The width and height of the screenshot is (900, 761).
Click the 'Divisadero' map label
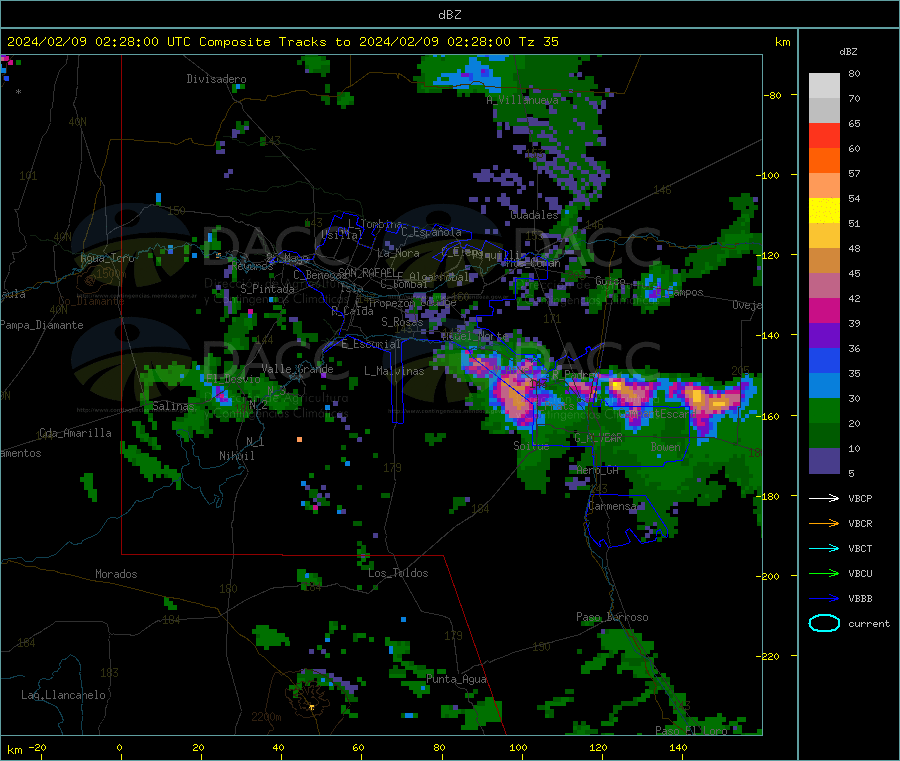(216, 79)
